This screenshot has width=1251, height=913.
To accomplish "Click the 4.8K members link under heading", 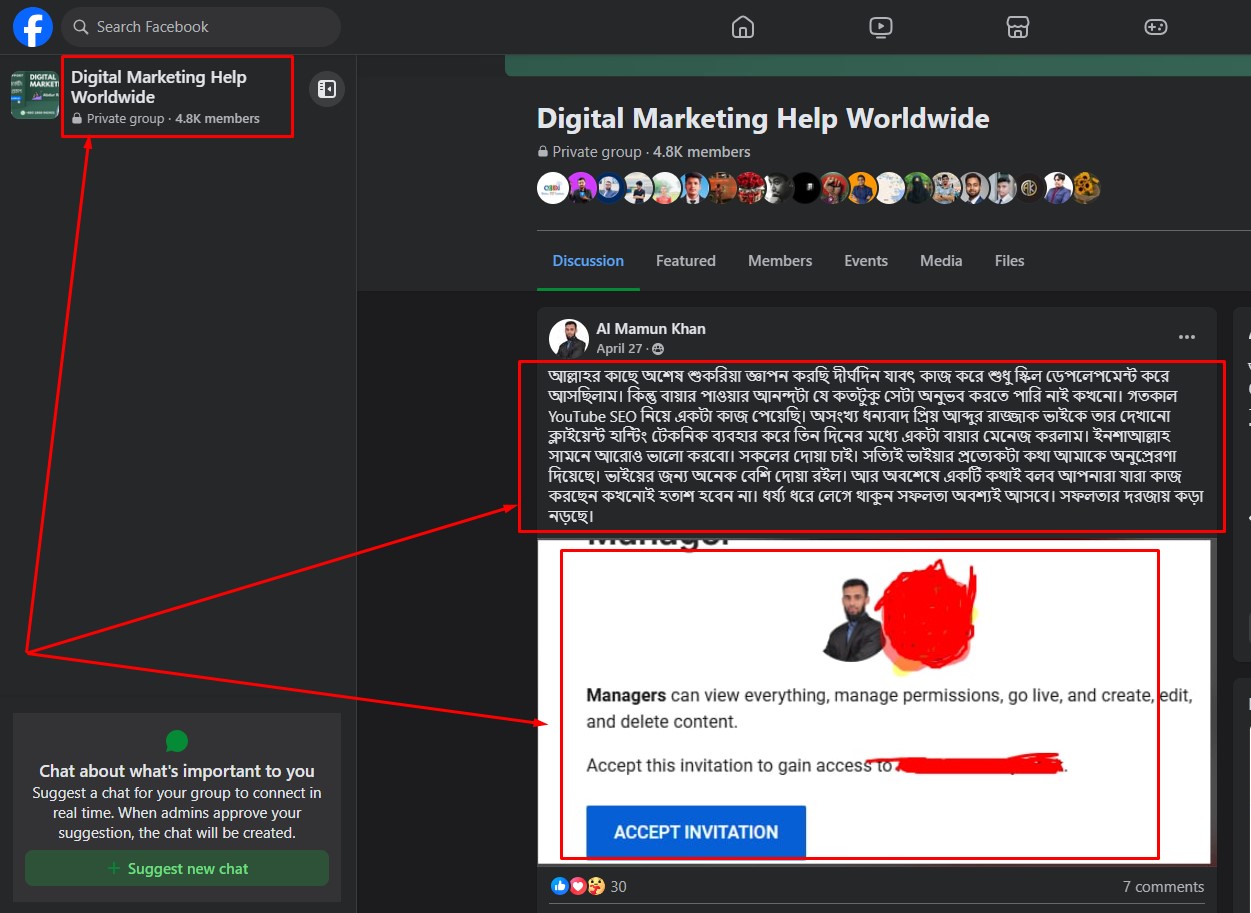I will coord(701,152).
